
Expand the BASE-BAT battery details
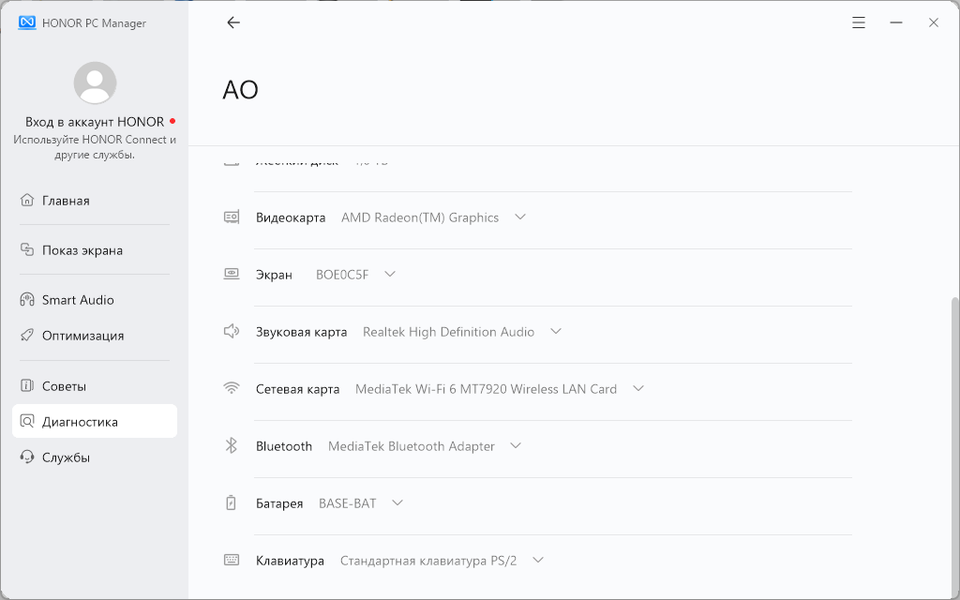[x=397, y=503]
